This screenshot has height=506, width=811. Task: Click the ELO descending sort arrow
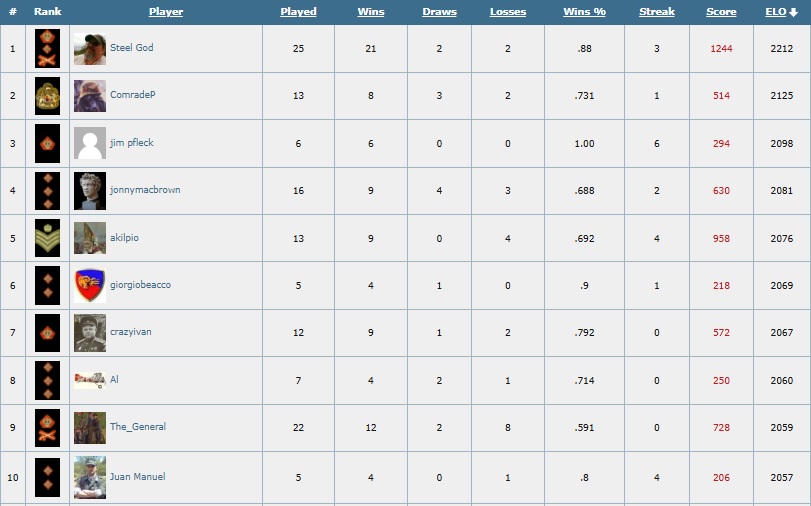[793, 12]
